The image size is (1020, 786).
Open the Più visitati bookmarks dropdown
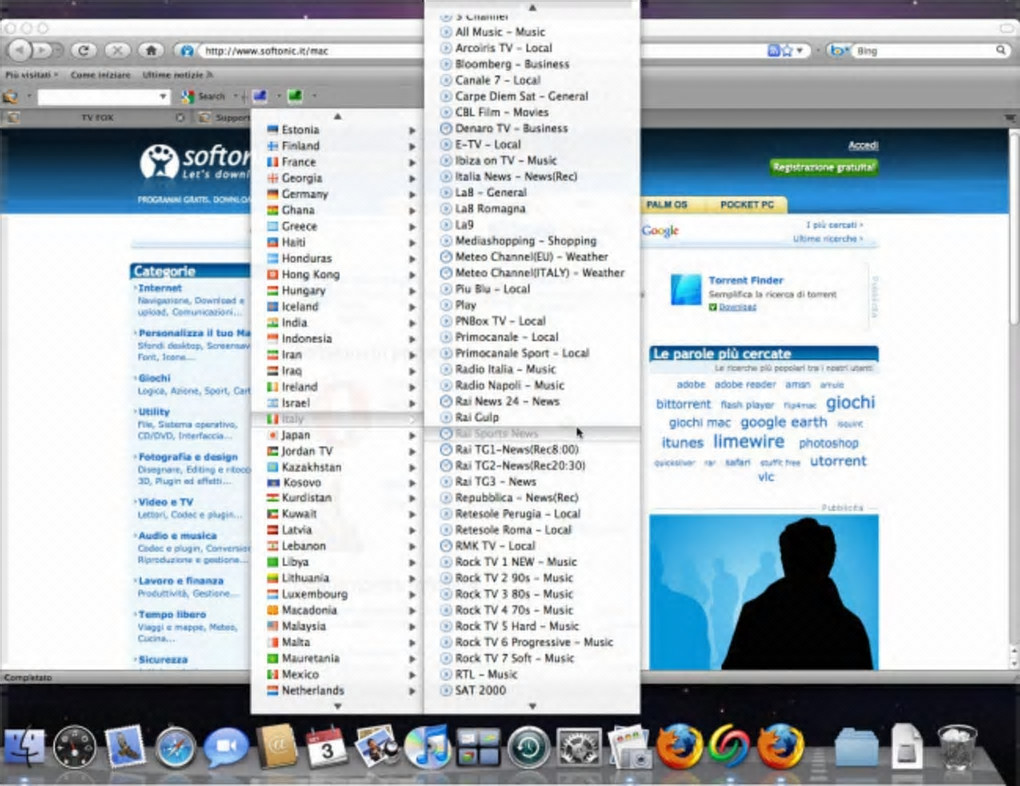(31, 75)
